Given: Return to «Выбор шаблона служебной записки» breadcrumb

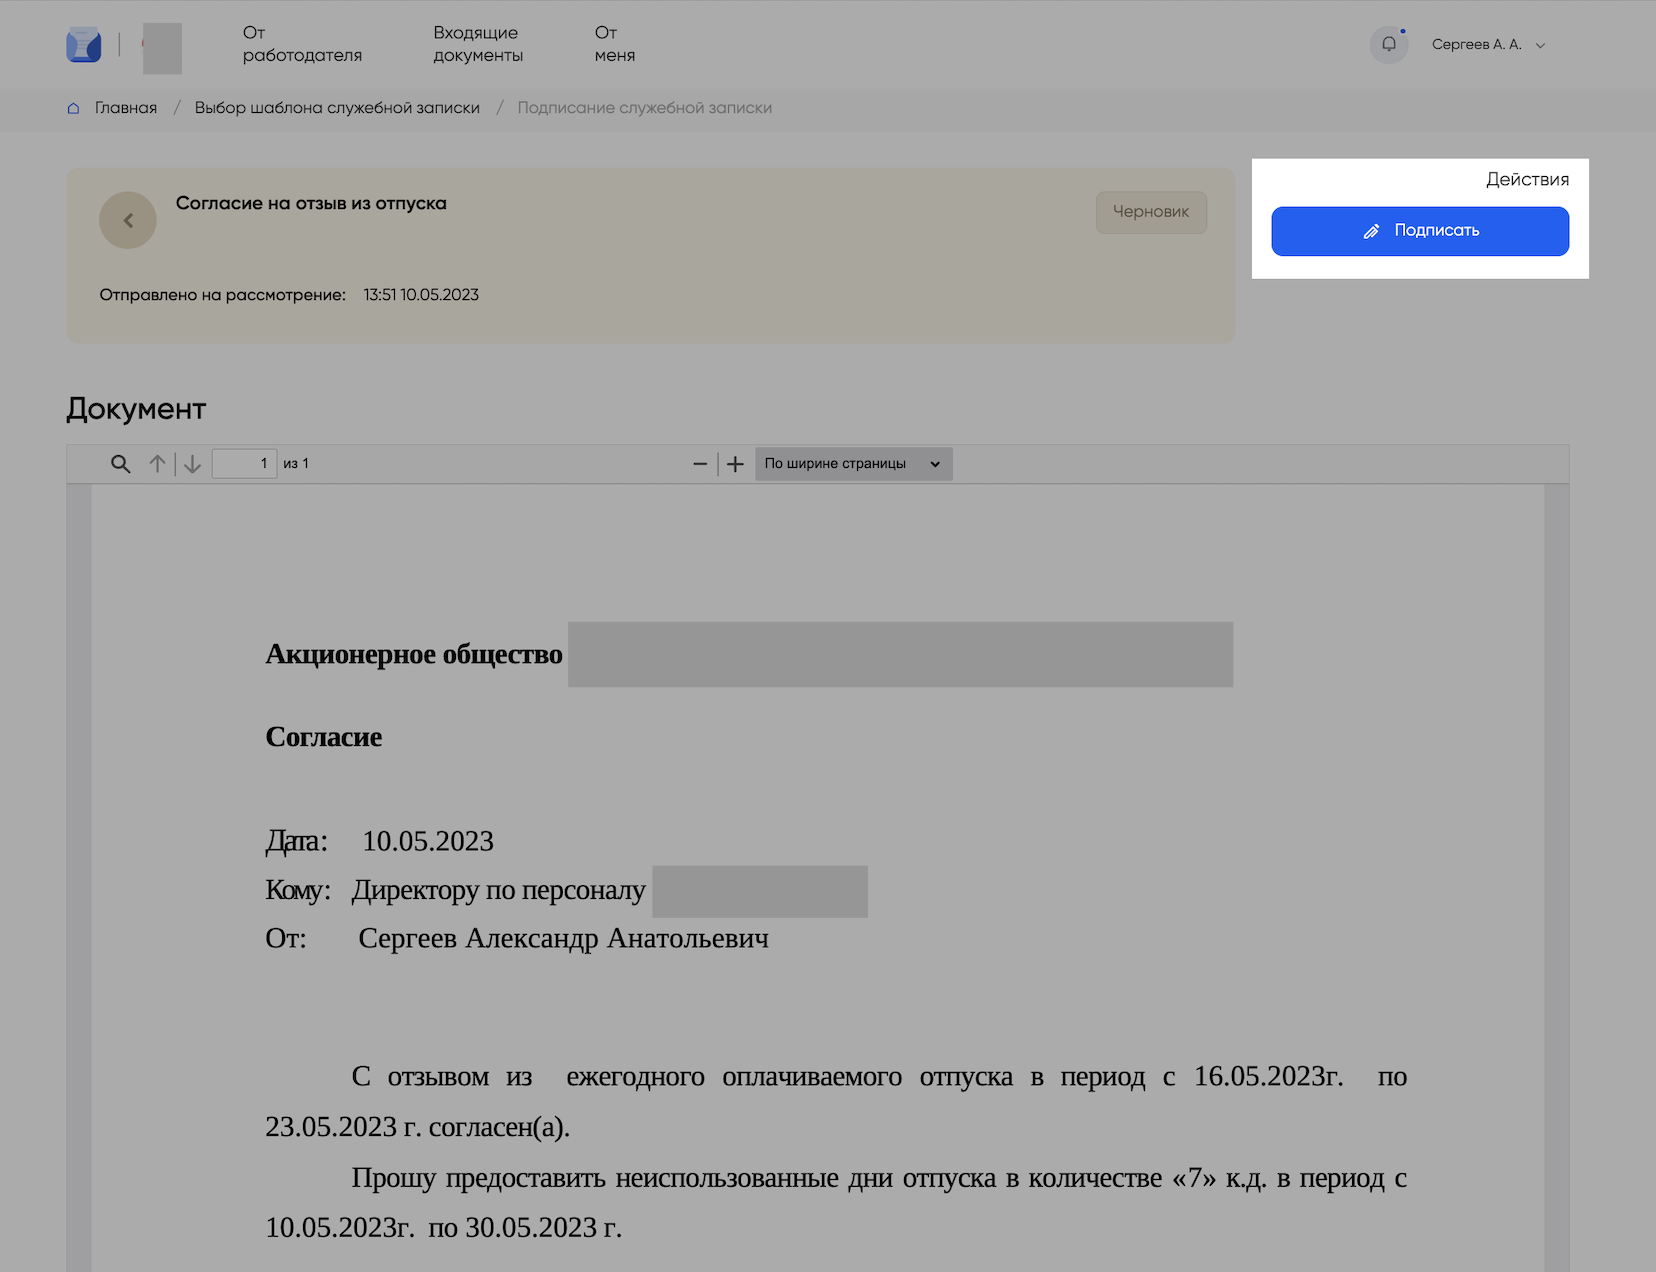Looking at the screenshot, I should tap(337, 108).
